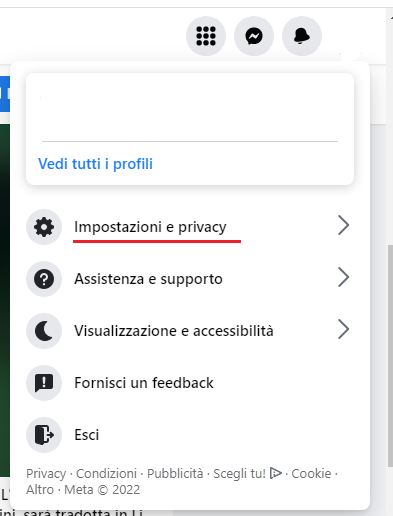Open the Condizioni footer link

click(106, 474)
